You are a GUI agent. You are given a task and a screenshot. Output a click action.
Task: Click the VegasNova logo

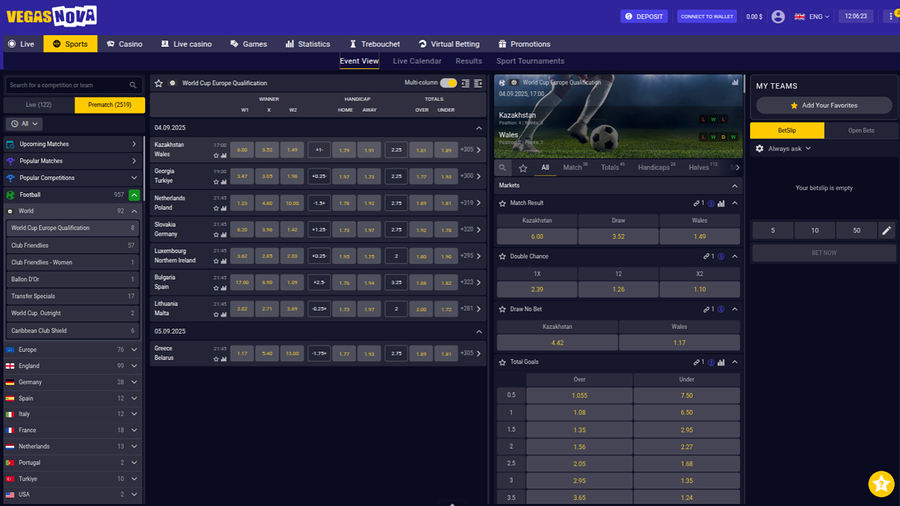coord(52,16)
